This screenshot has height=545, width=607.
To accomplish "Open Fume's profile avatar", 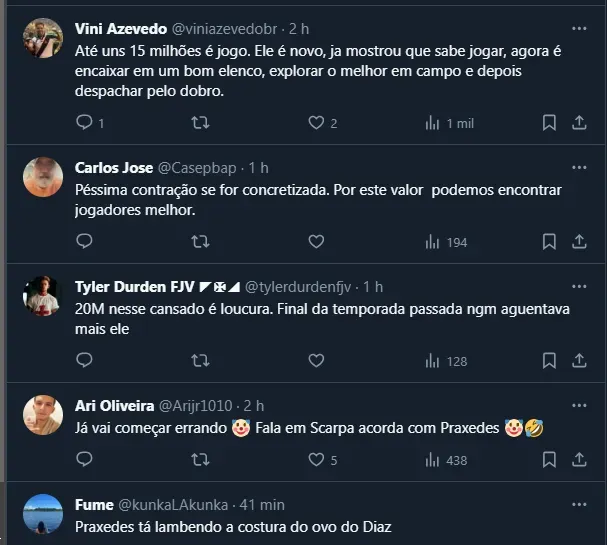I will (43, 514).
